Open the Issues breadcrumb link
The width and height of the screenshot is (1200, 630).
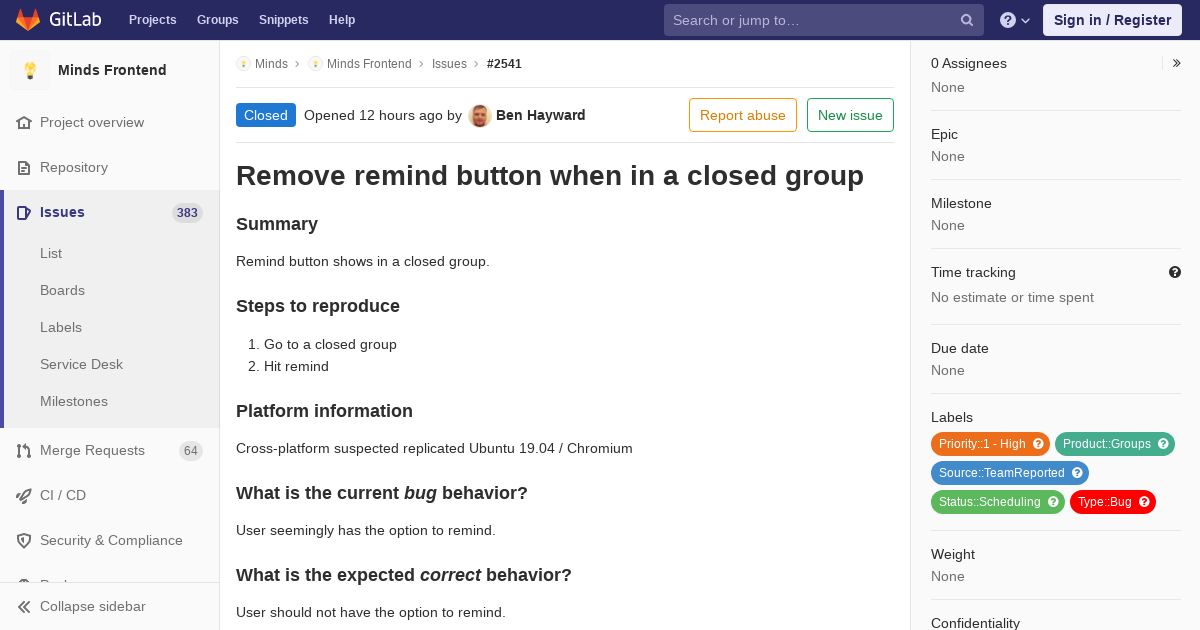[x=449, y=64]
